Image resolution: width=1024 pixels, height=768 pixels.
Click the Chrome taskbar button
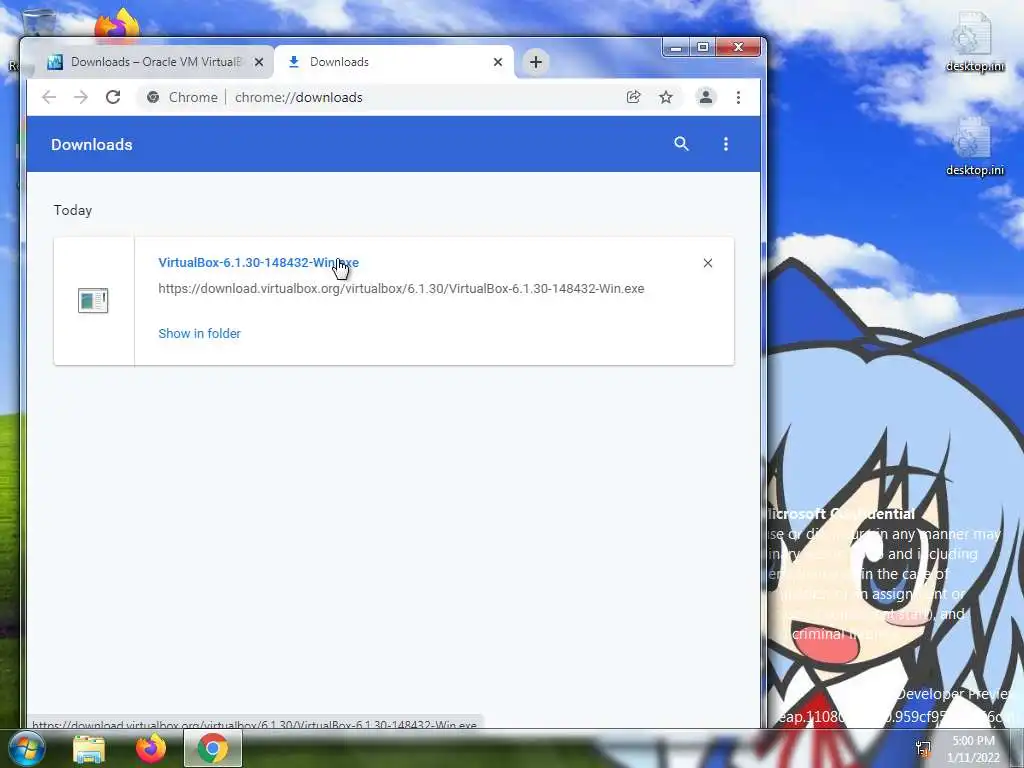(213, 748)
